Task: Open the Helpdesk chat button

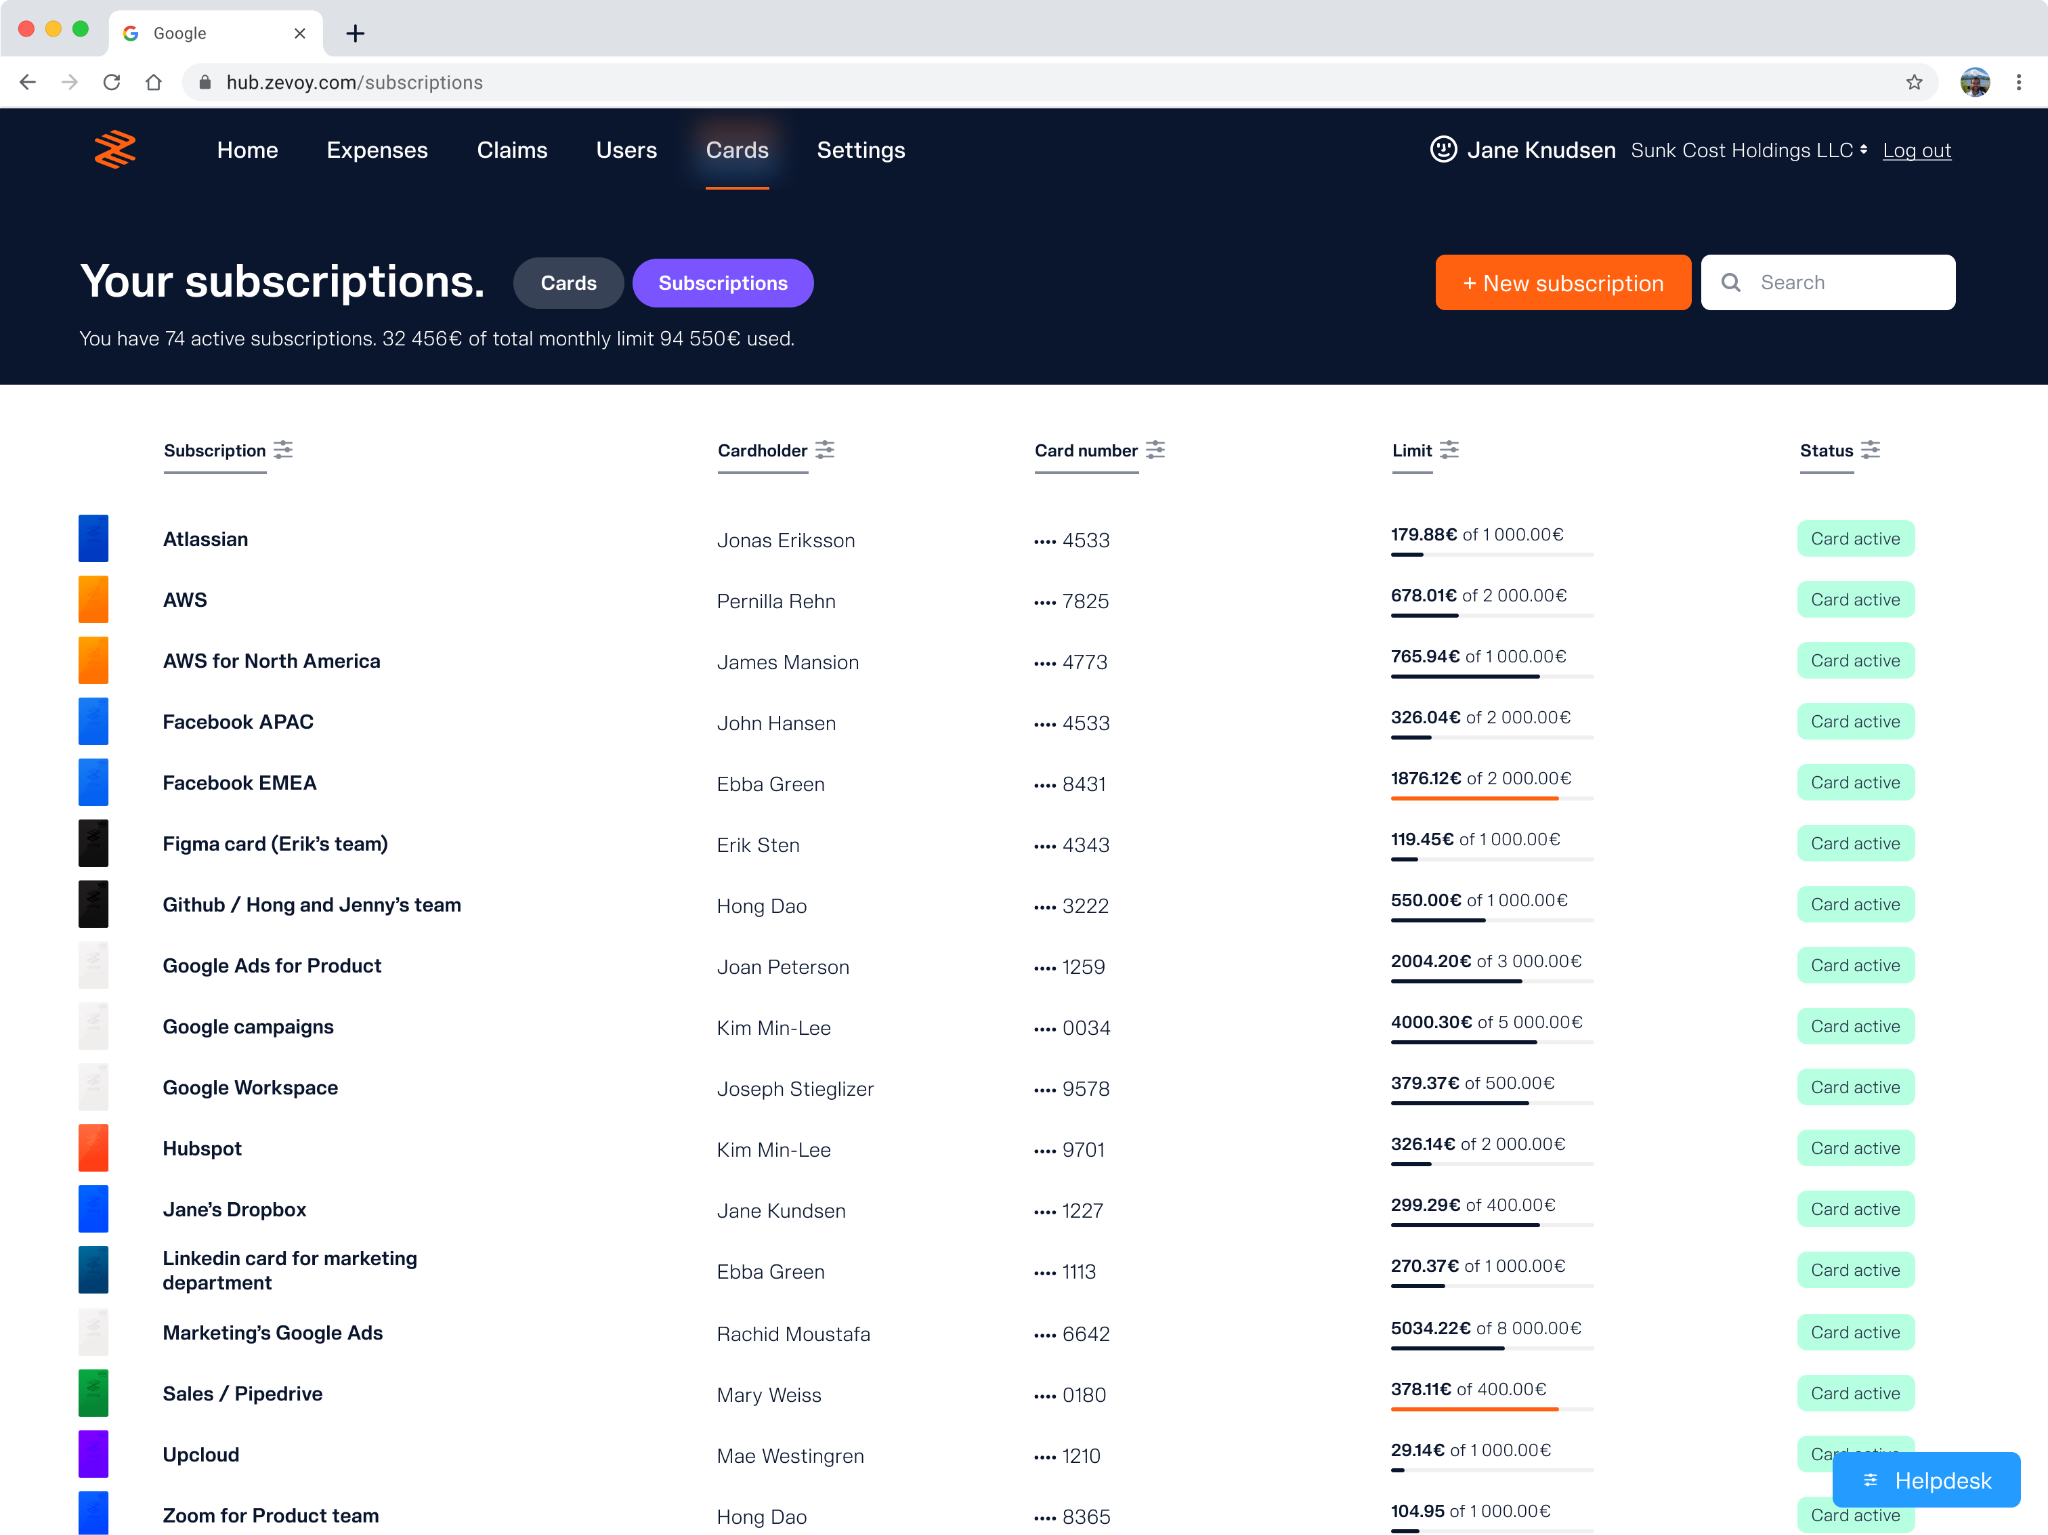Action: 1926,1480
